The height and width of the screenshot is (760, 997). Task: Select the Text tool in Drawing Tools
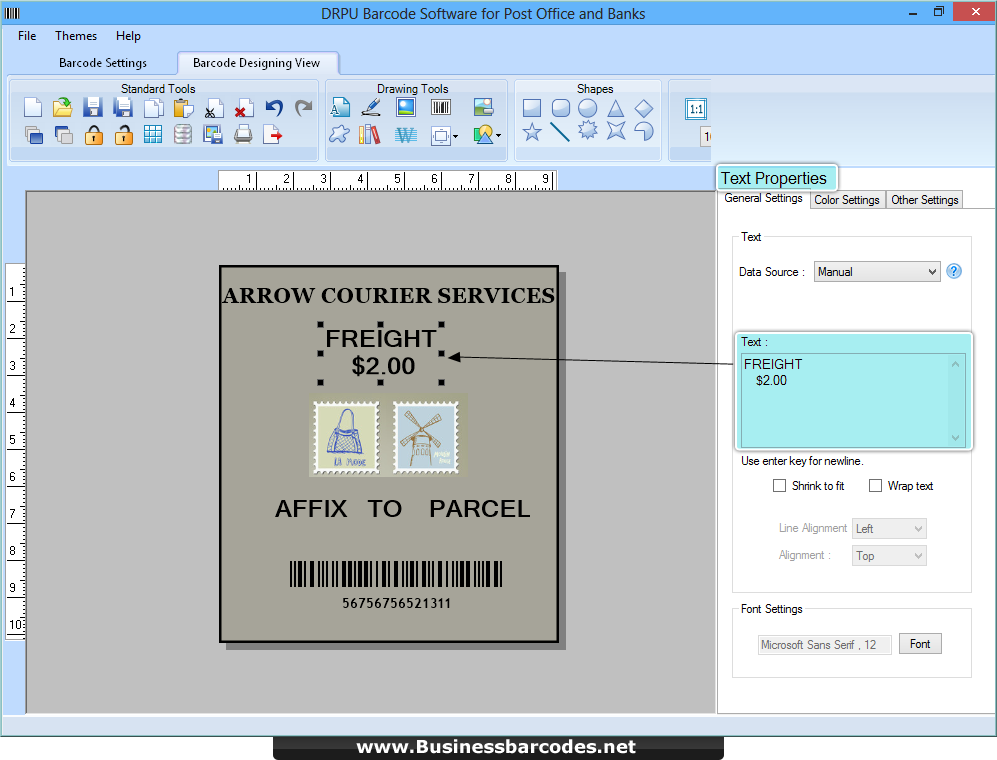(x=340, y=107)
